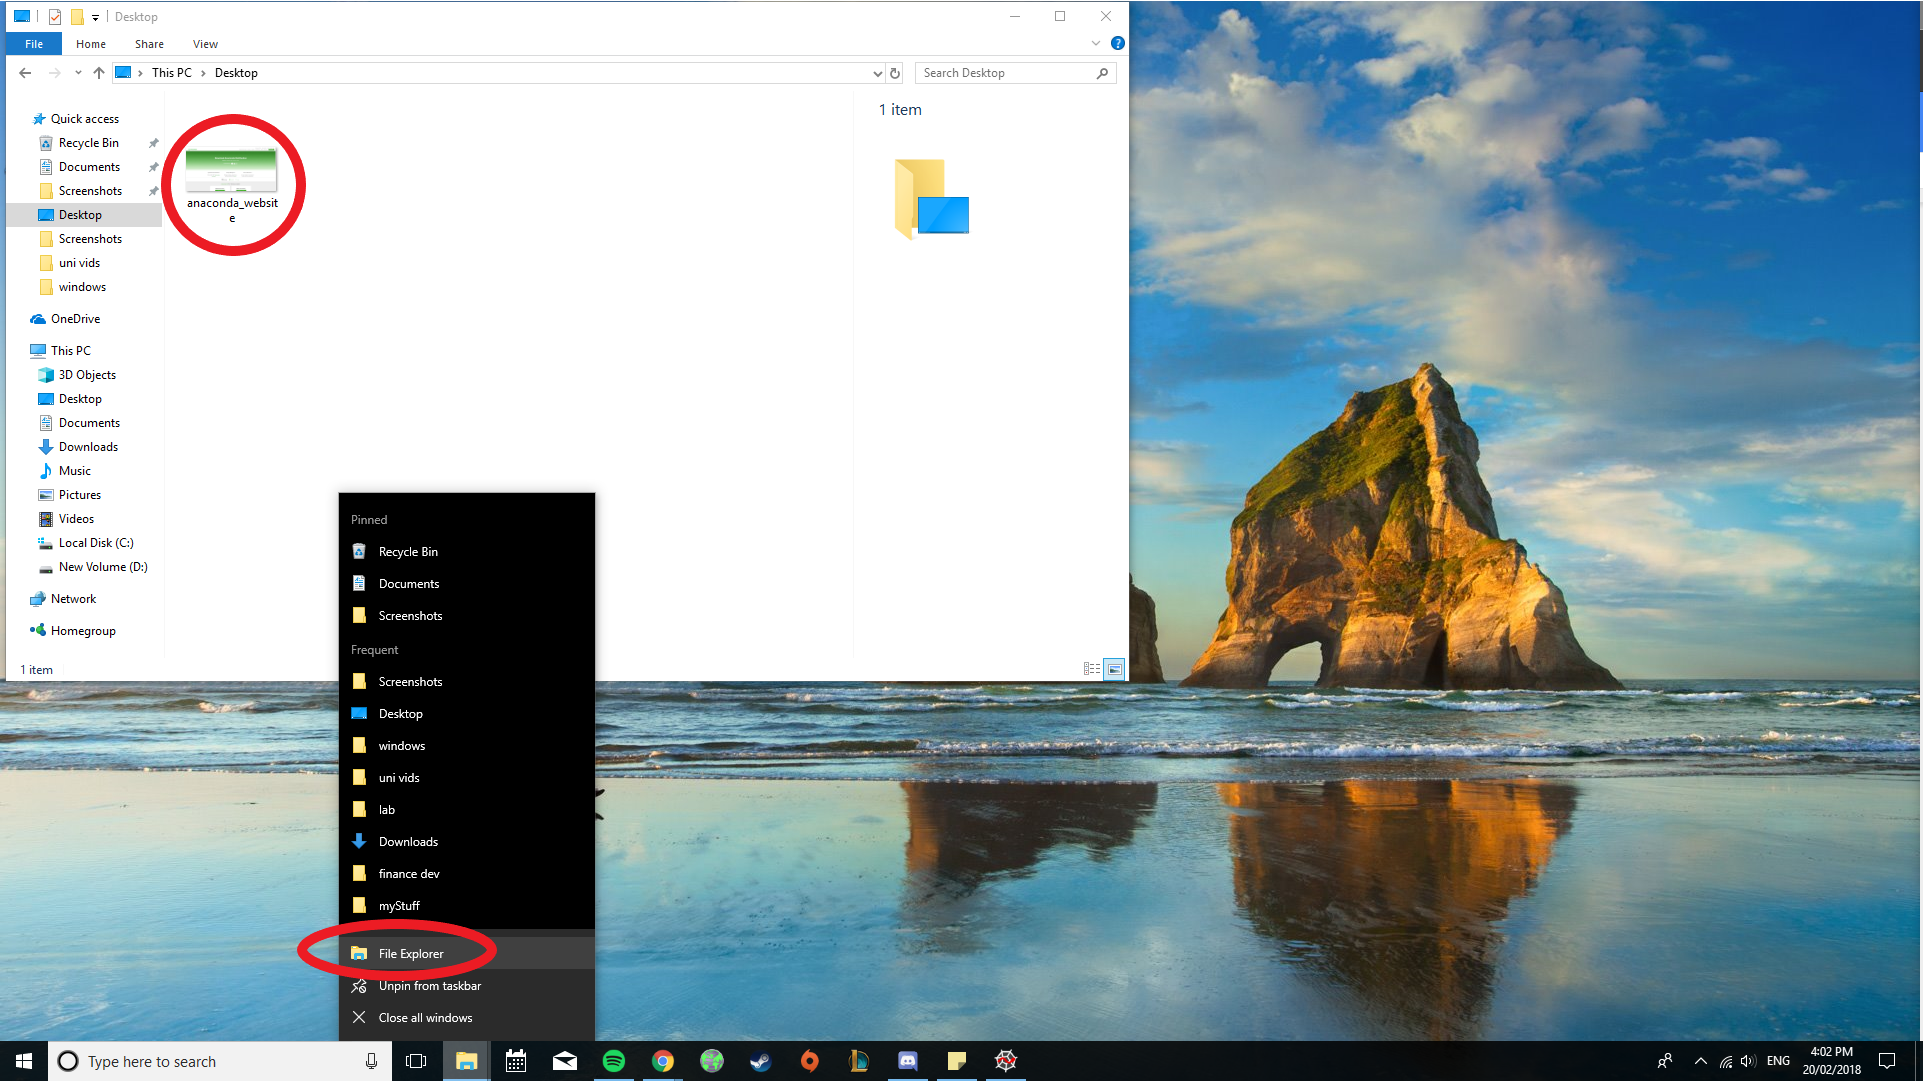This screenshot has height=1081, width=1923.
Task: Open the Share ribbon tab
Action: click(149, 44)
